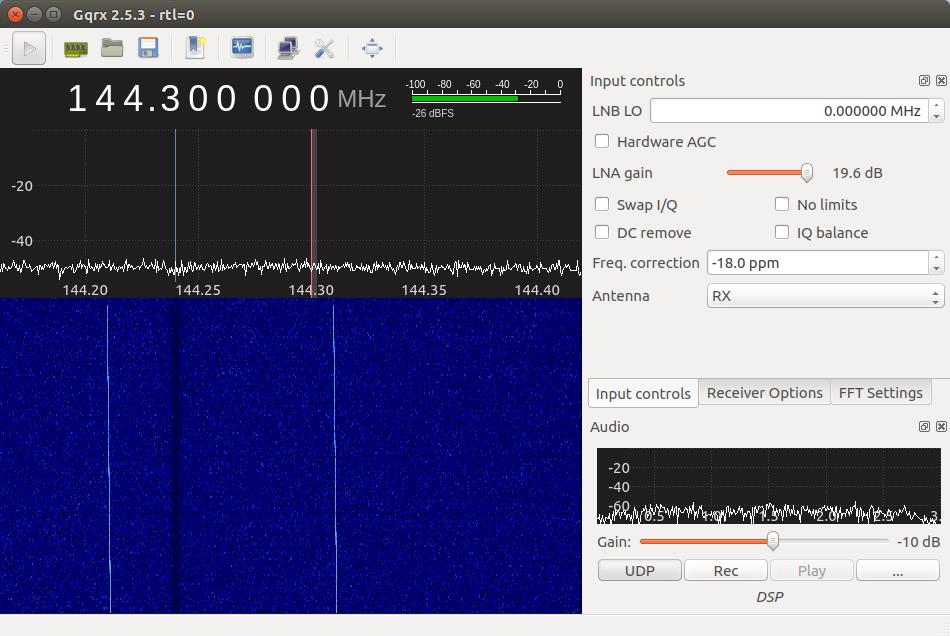Check the DC remove option
The width and height of the screenshot is (950, 636).
click(x=602, y=232)
